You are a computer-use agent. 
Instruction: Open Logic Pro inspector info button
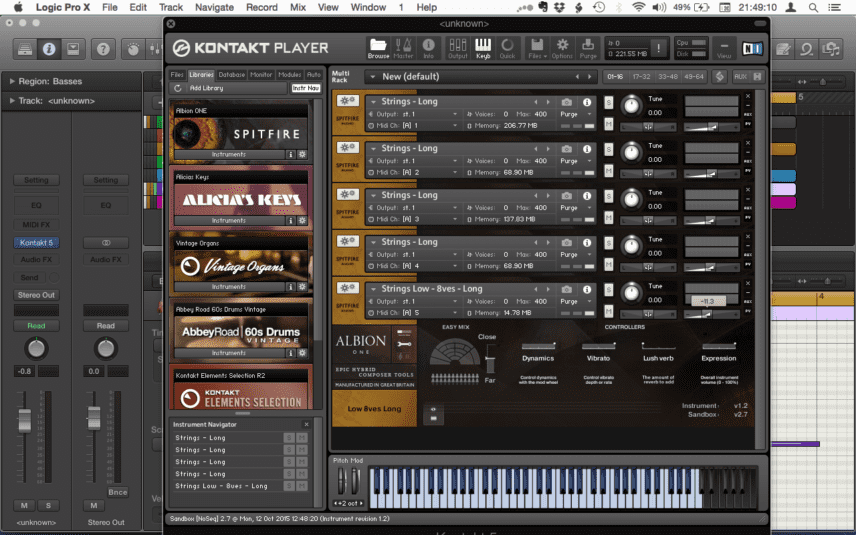[49, 49]
